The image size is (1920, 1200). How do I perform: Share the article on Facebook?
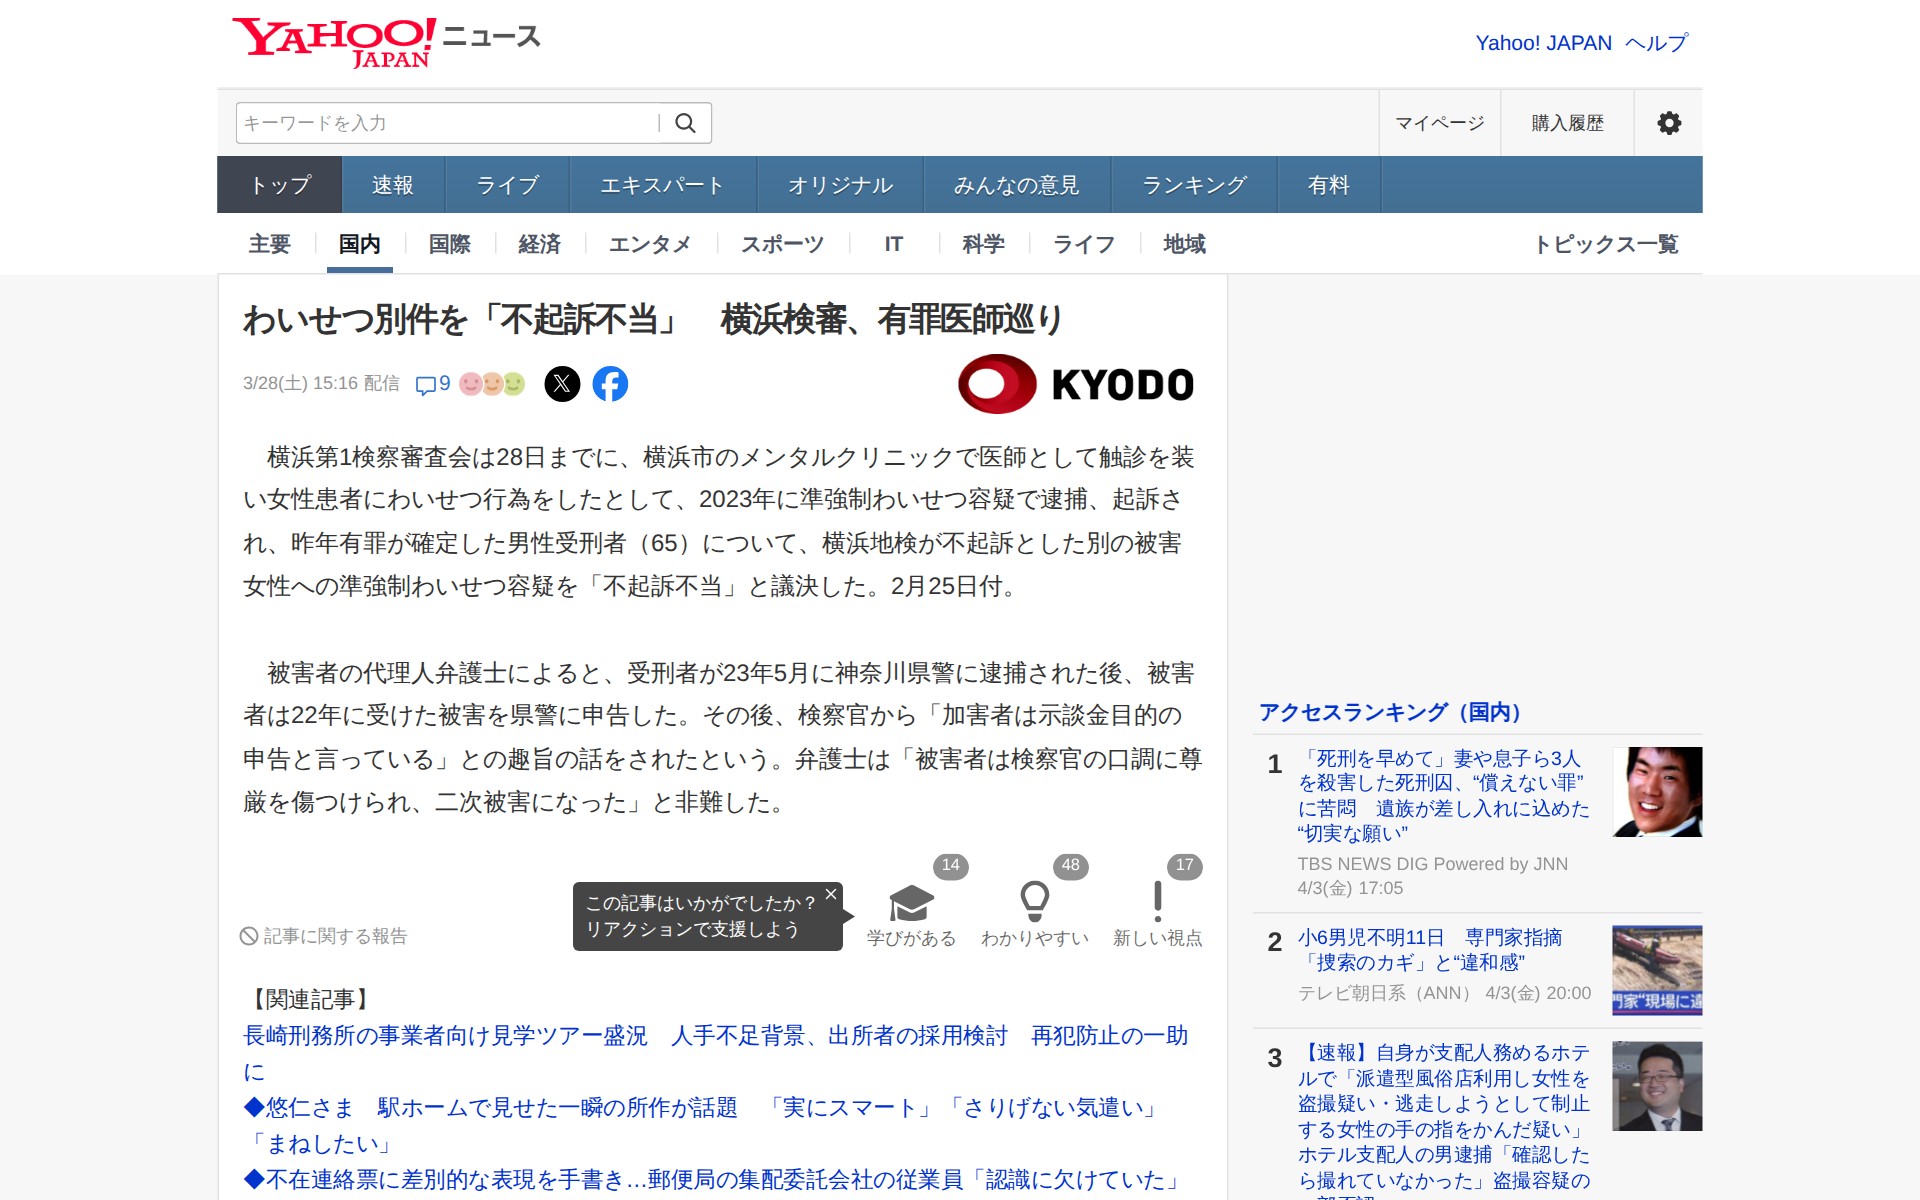coord(610,384)
